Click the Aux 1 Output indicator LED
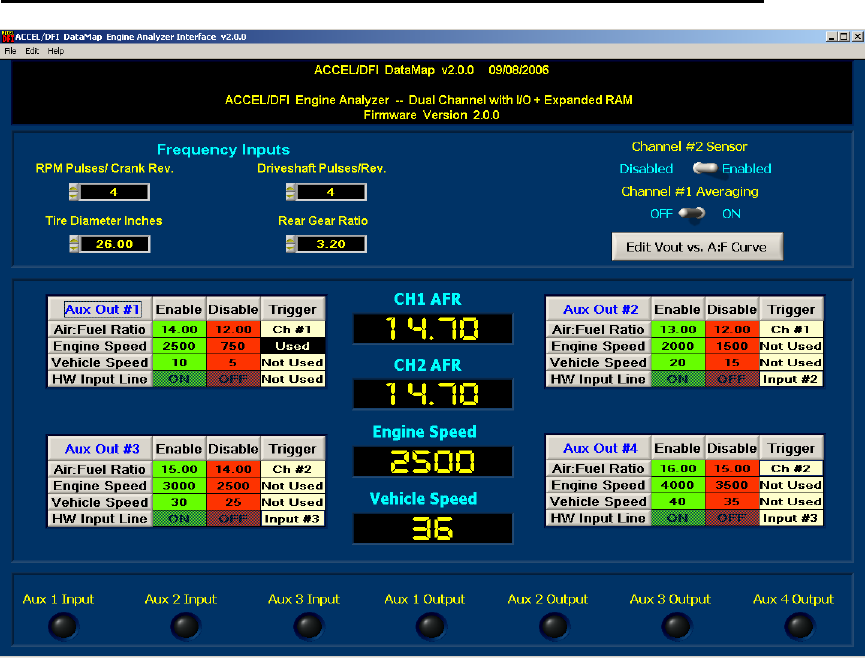 coord(431,627)
